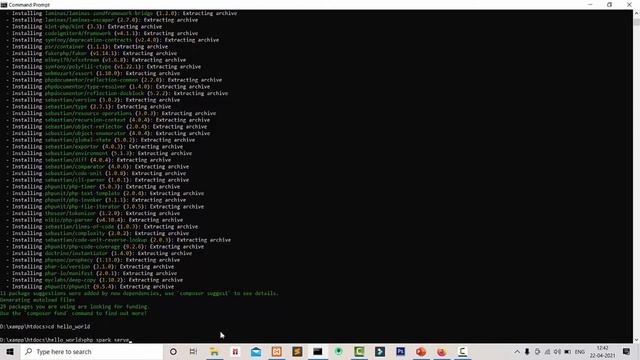Click the codeigniter4/framework (v4.1.1) install line

(102, 33)
